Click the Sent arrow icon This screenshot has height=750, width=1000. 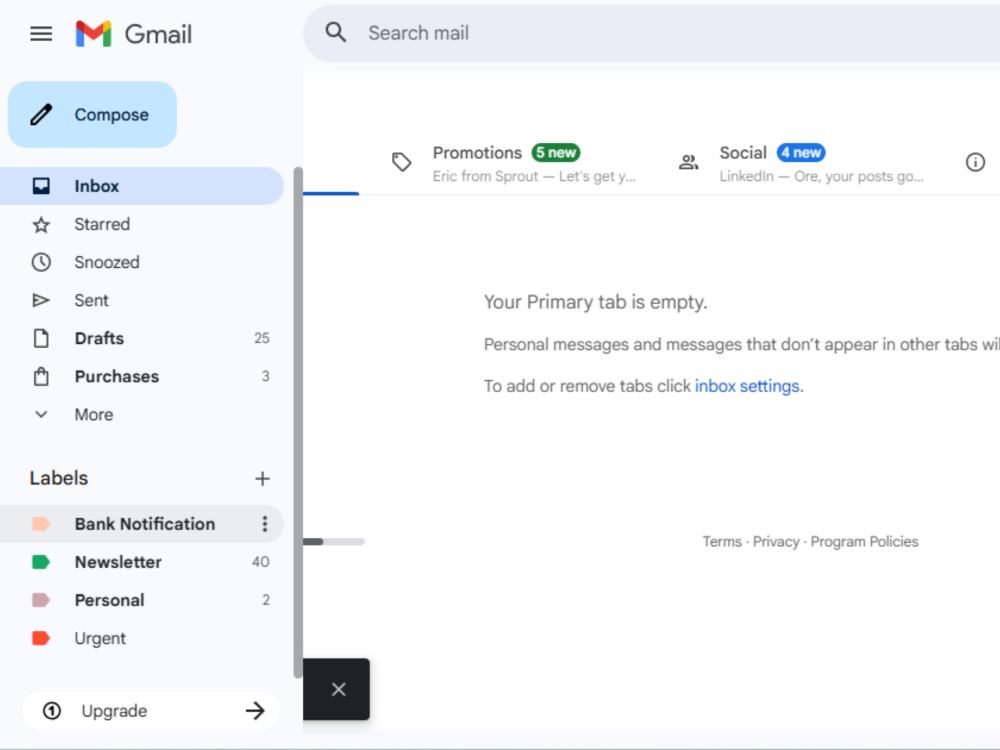pos(41,300)
